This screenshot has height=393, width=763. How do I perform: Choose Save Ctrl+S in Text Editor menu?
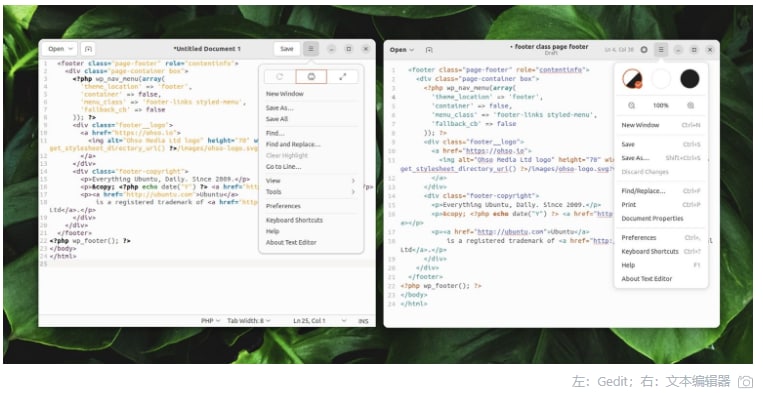point(660,144)
